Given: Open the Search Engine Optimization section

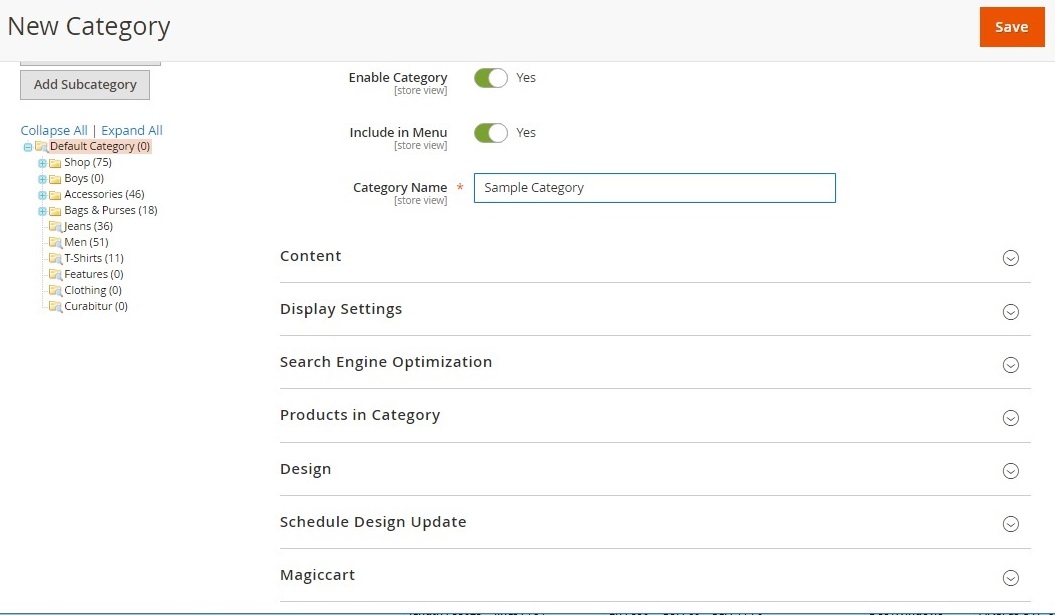Looking at the screenshot, I should click(x=386, y=362).
